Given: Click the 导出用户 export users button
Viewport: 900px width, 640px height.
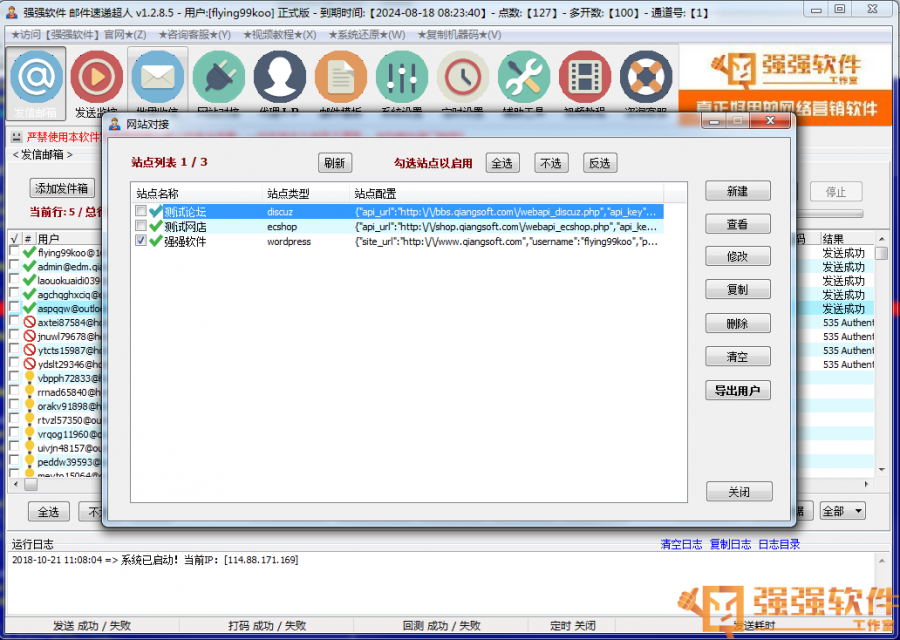Looking at the screenshot, I should coord(738,390).
